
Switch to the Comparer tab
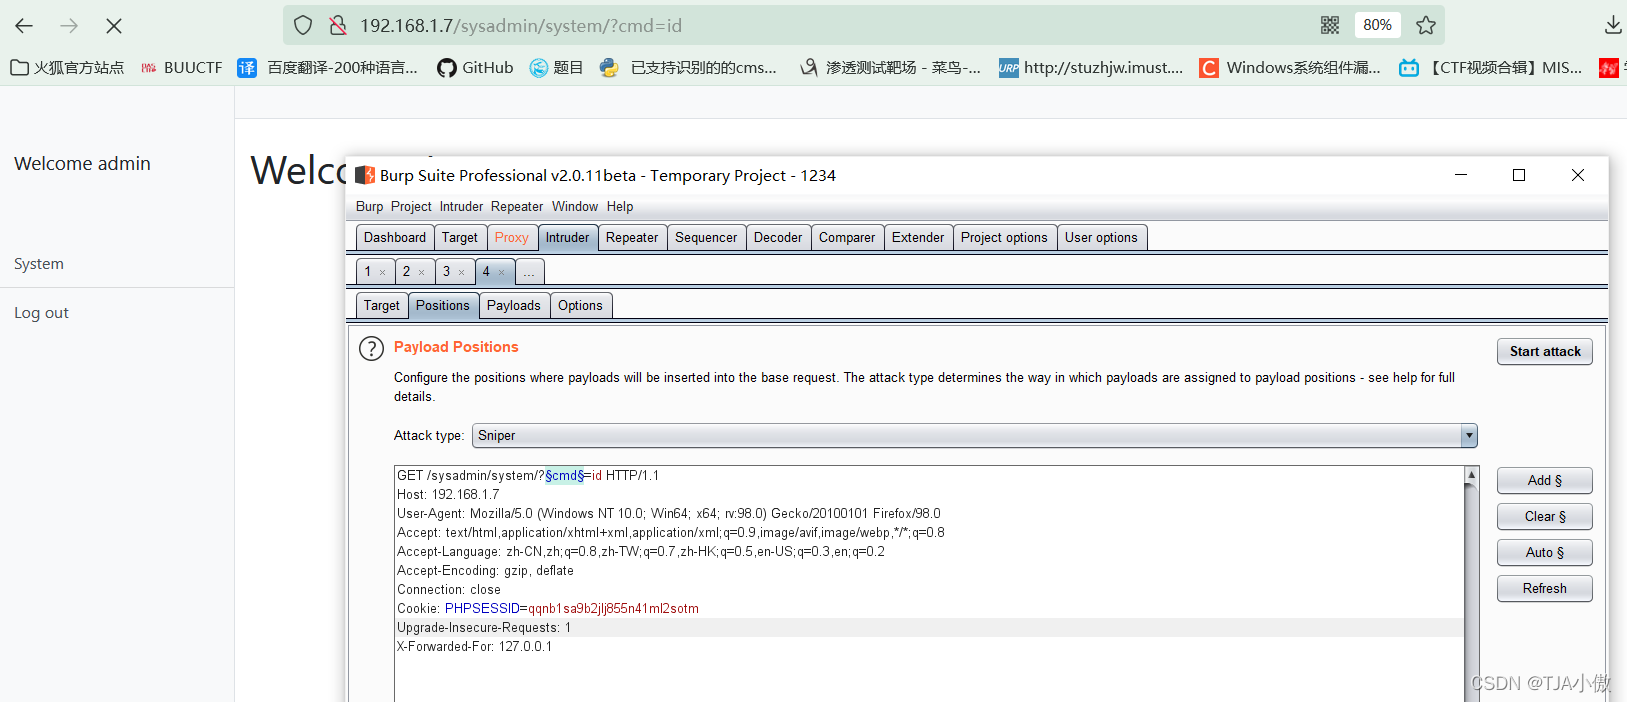click(847, 238)
